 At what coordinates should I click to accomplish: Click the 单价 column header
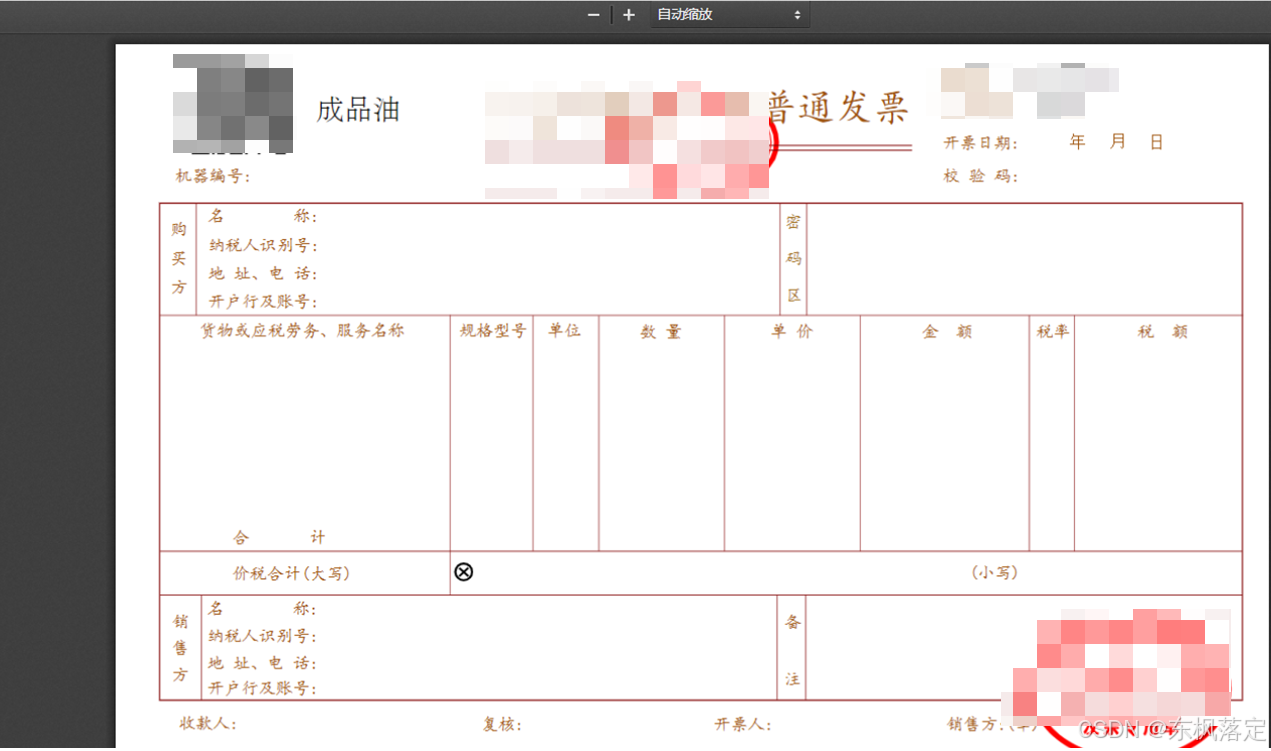tap(792, 332)
